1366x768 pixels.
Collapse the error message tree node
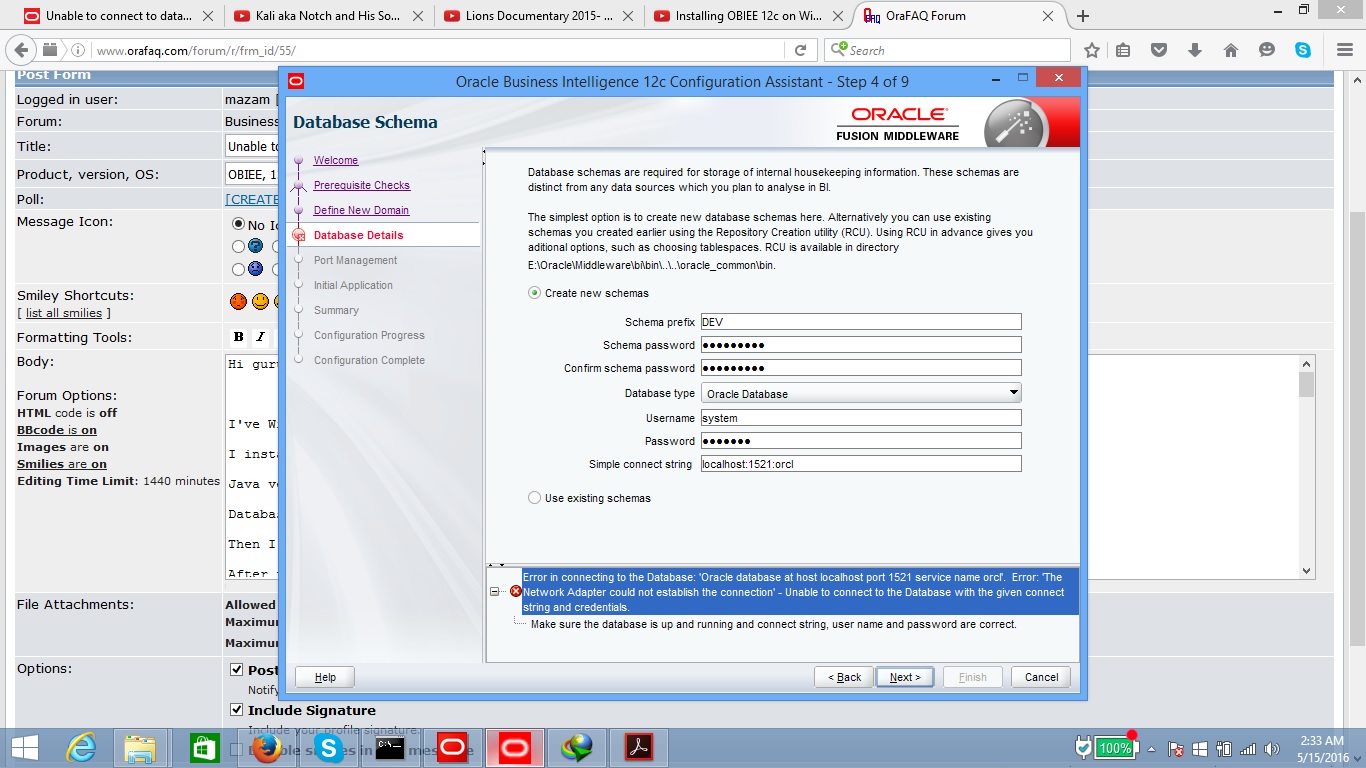tap(495, 591)
